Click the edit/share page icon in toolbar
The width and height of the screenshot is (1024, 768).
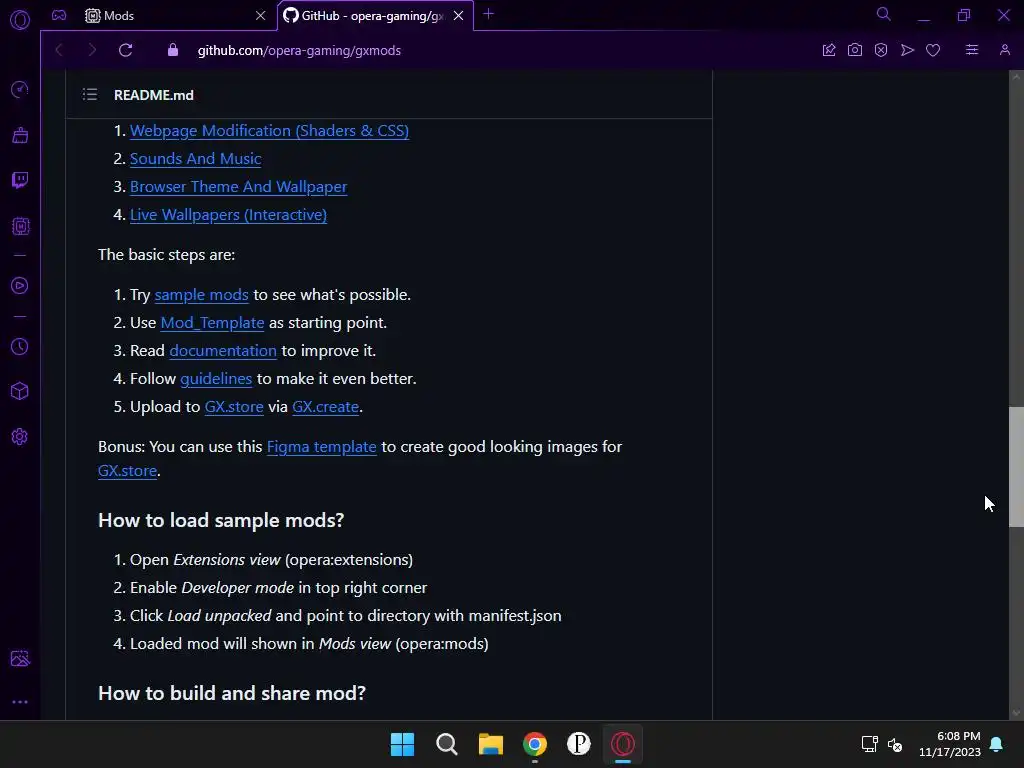829,50
